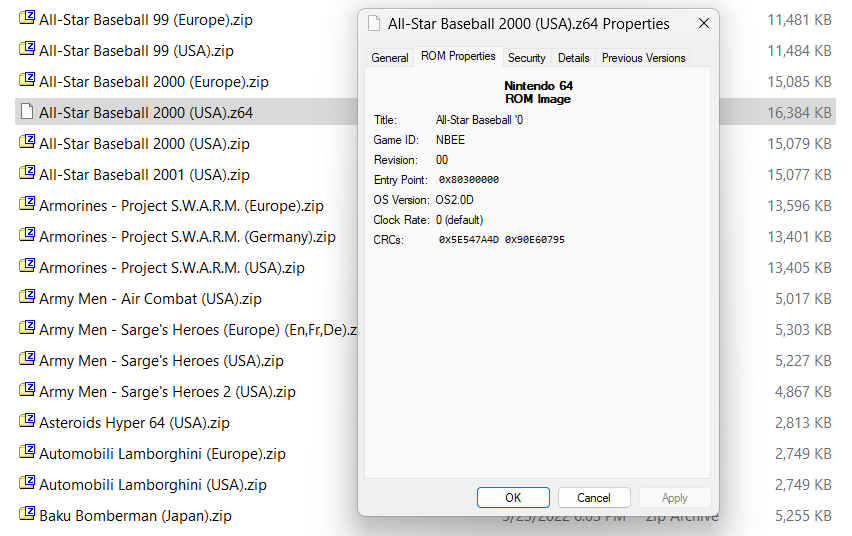Click the zip icon of All-Star Baseball 99 (USA).zip
Image resolution: width=852 pixels, height=536 pixels.
click(x=27, y=49)
